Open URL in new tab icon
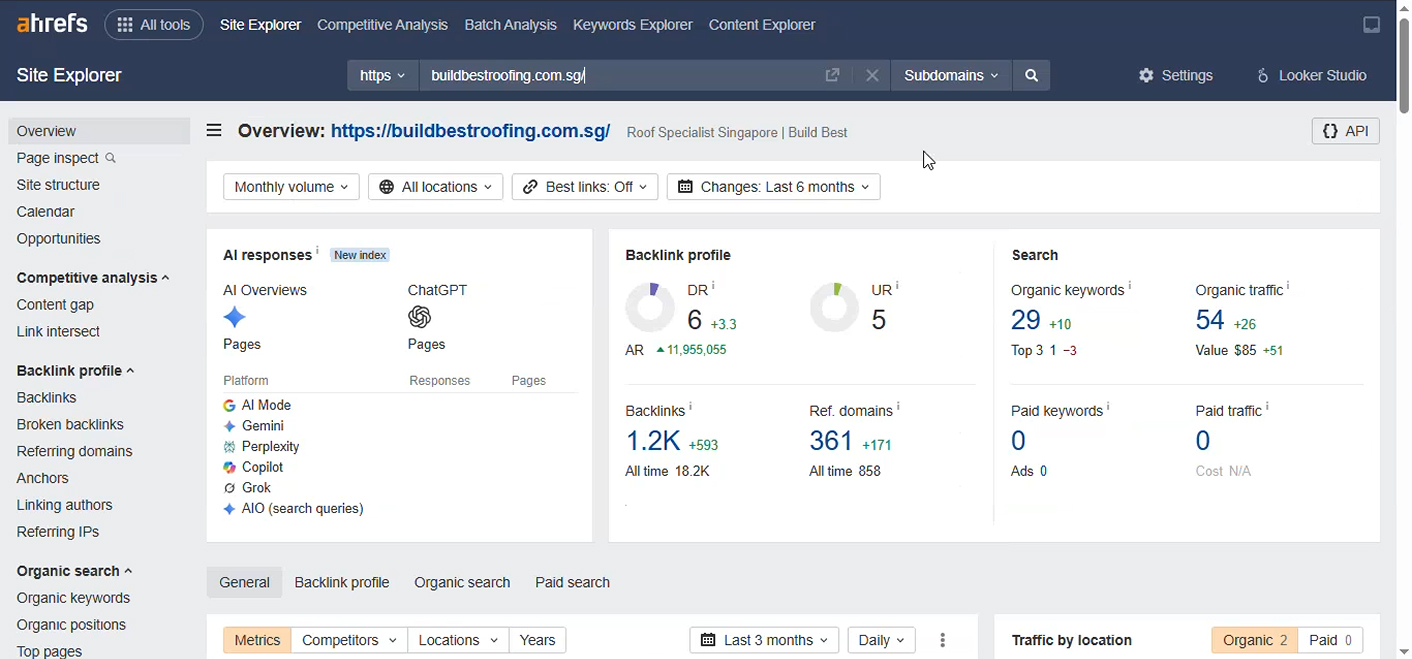 tap(832, 75)
